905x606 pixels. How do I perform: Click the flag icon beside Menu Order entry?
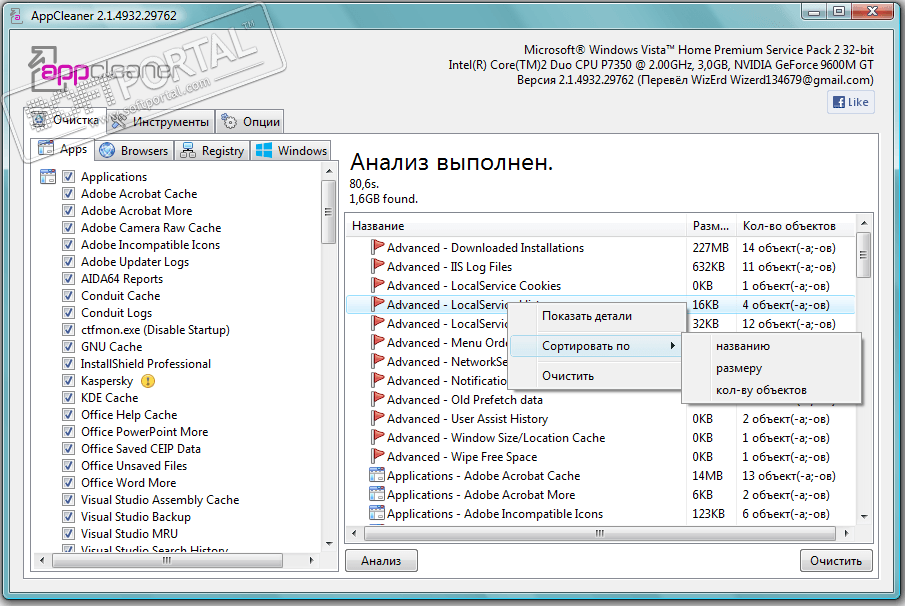[x=377, y=343]
